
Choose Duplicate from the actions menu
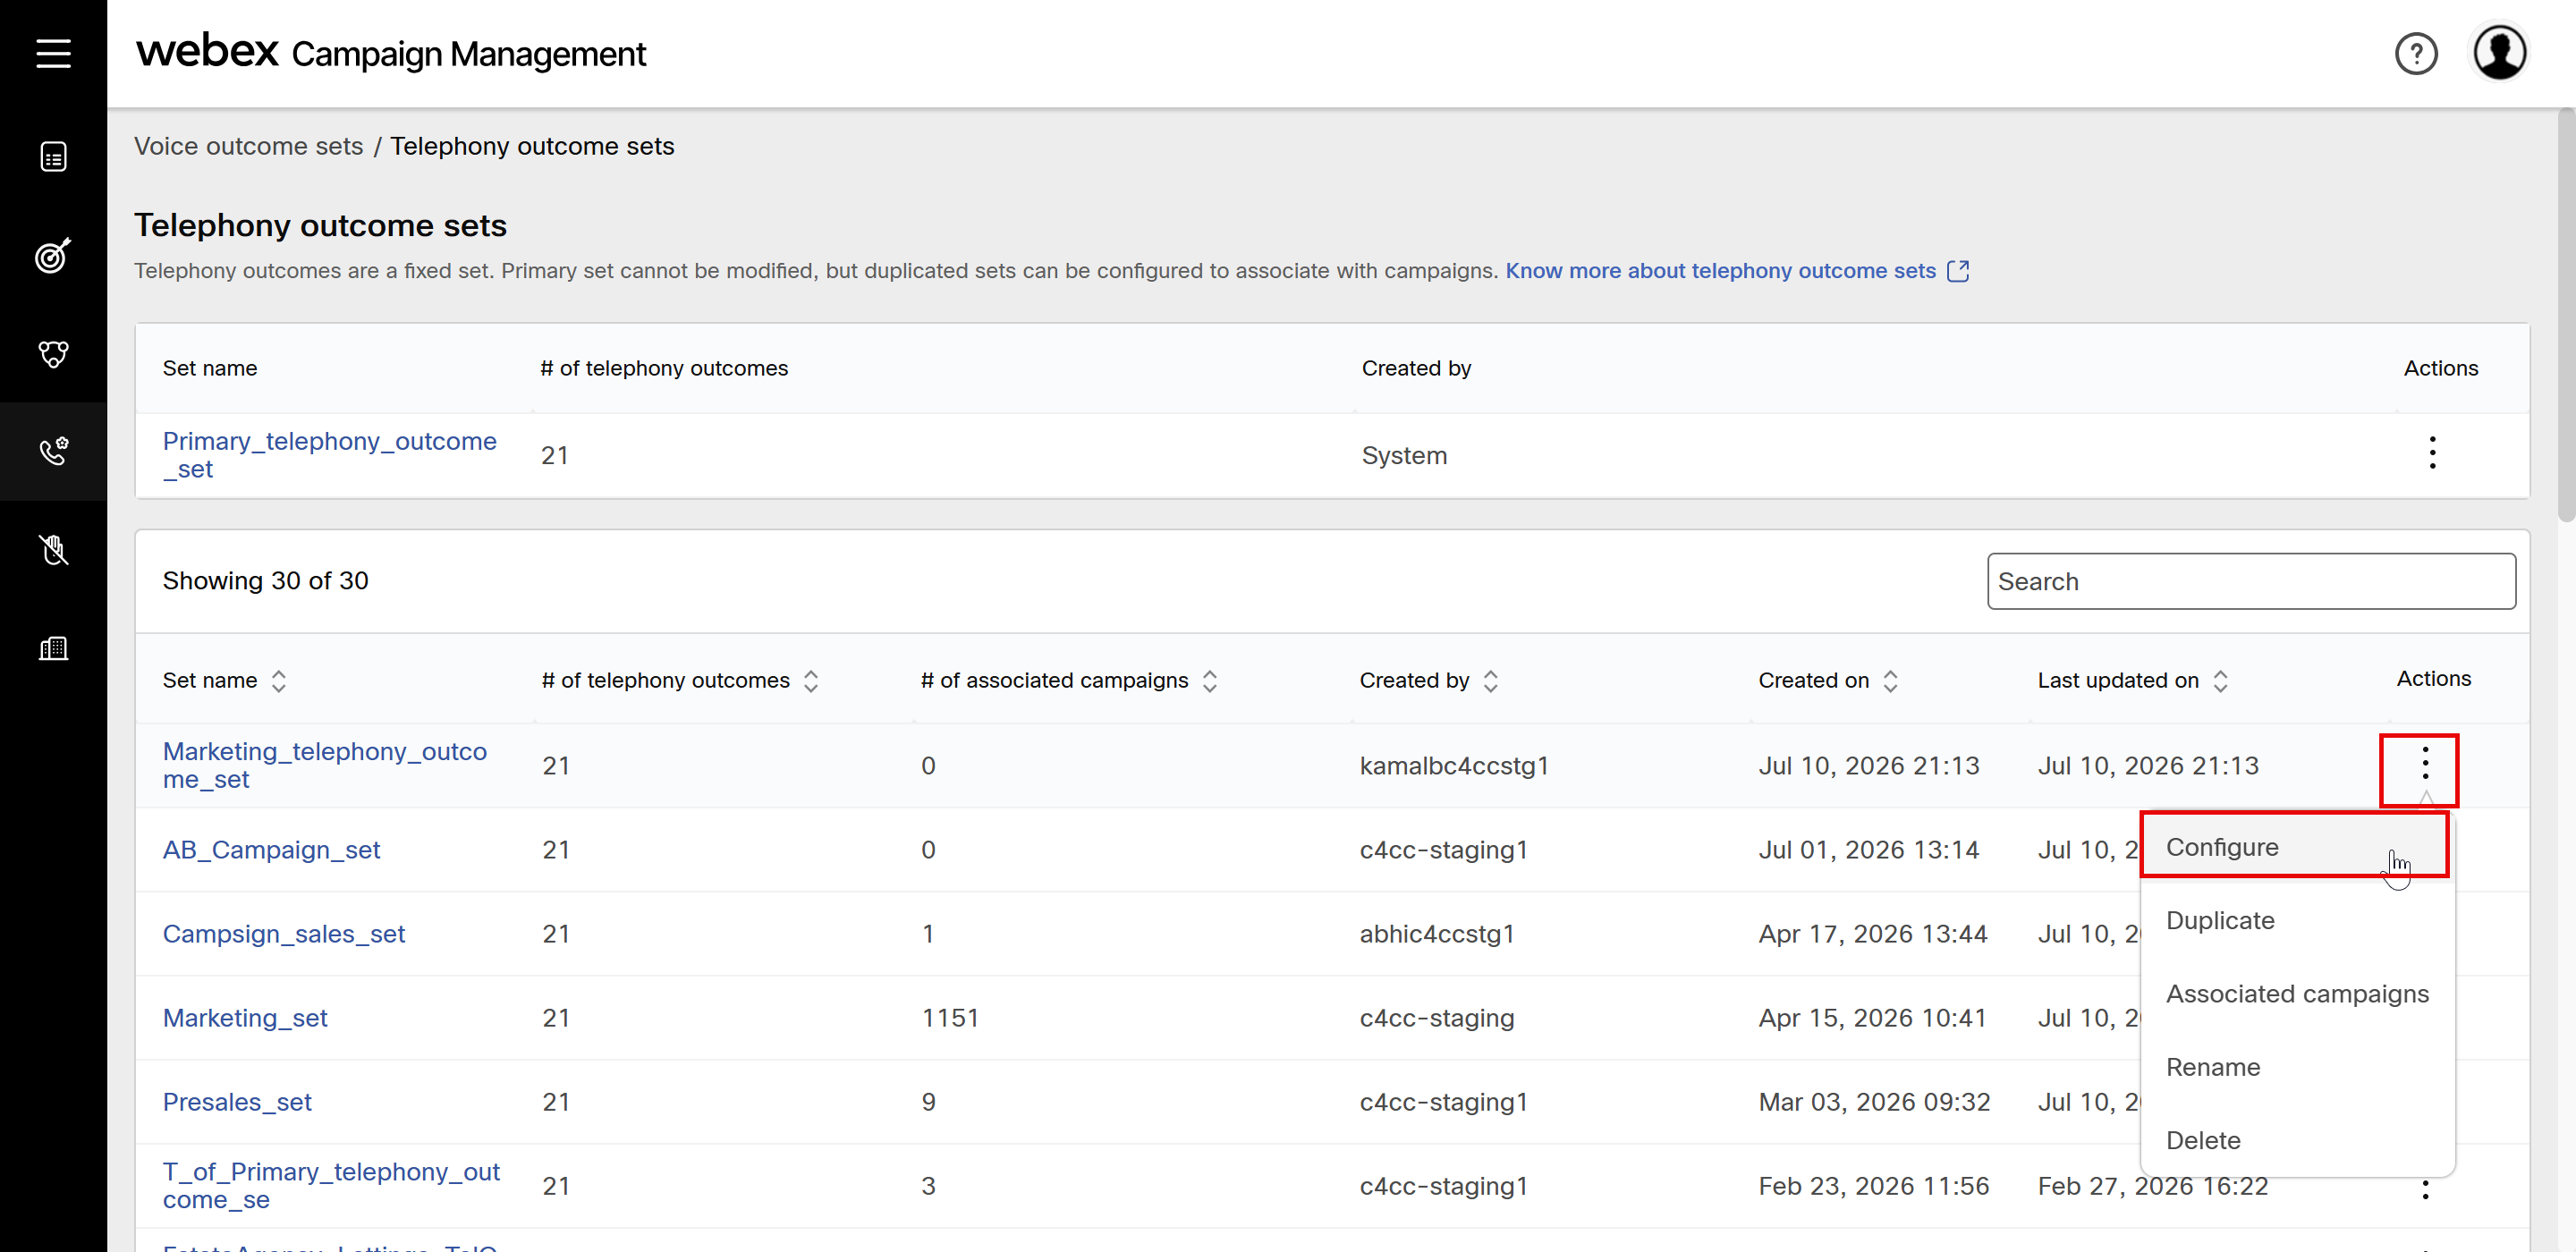(x=2219, y=920)
